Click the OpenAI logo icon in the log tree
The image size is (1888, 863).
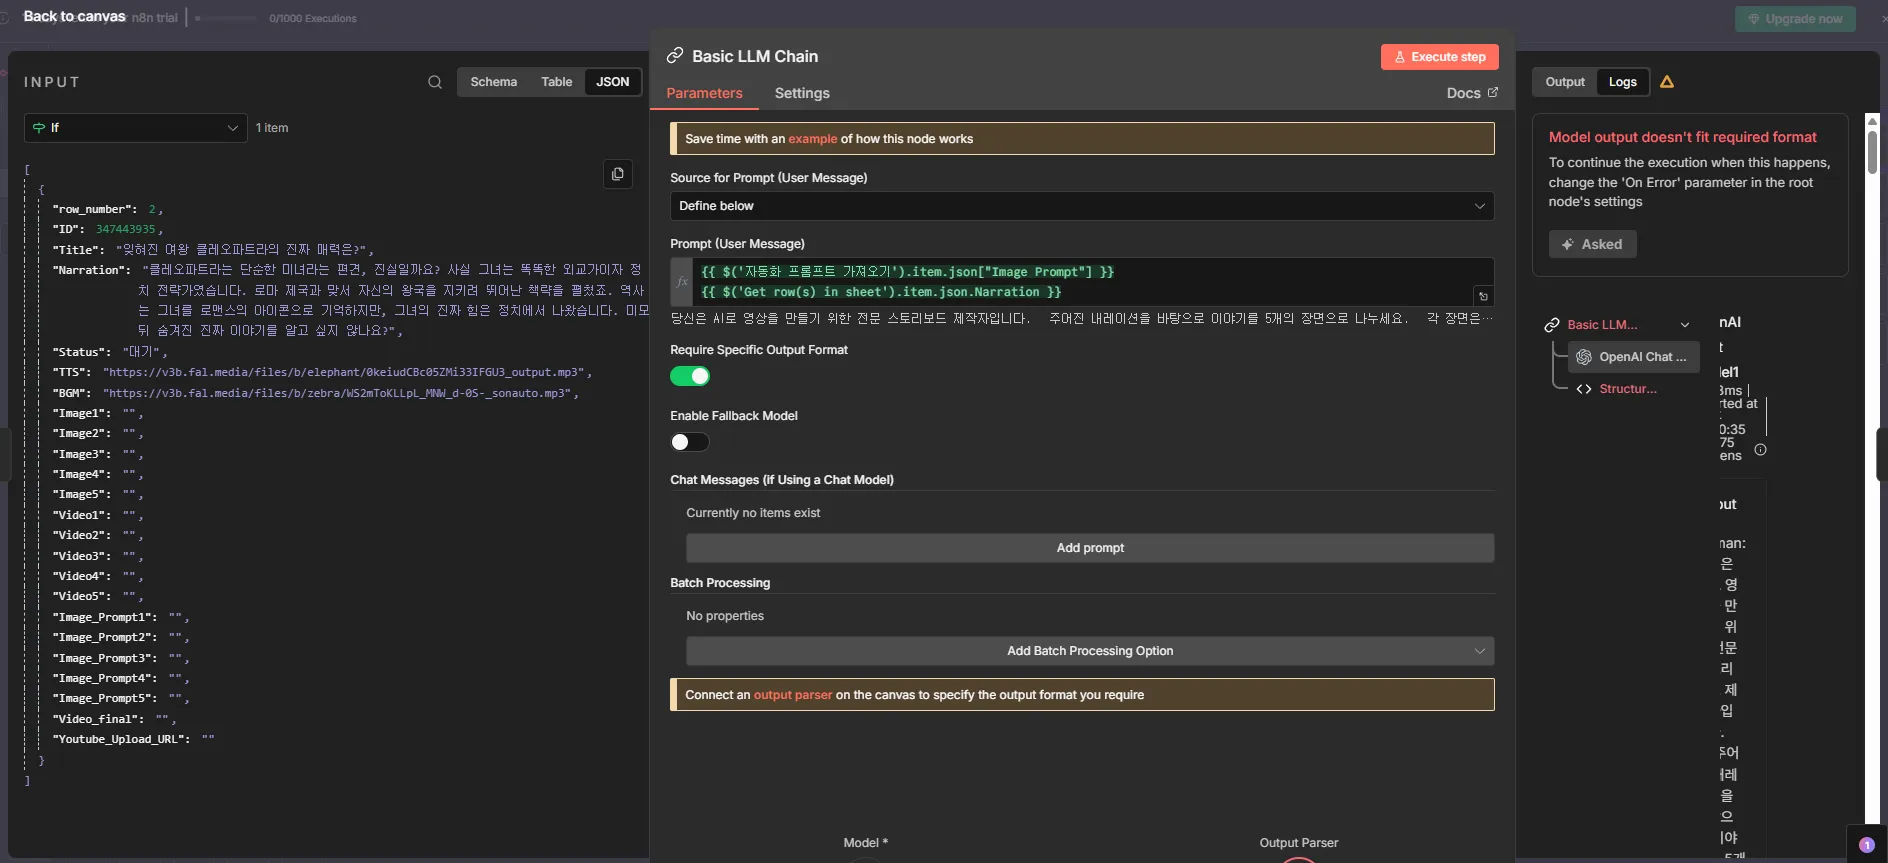tap(1584, 357)
